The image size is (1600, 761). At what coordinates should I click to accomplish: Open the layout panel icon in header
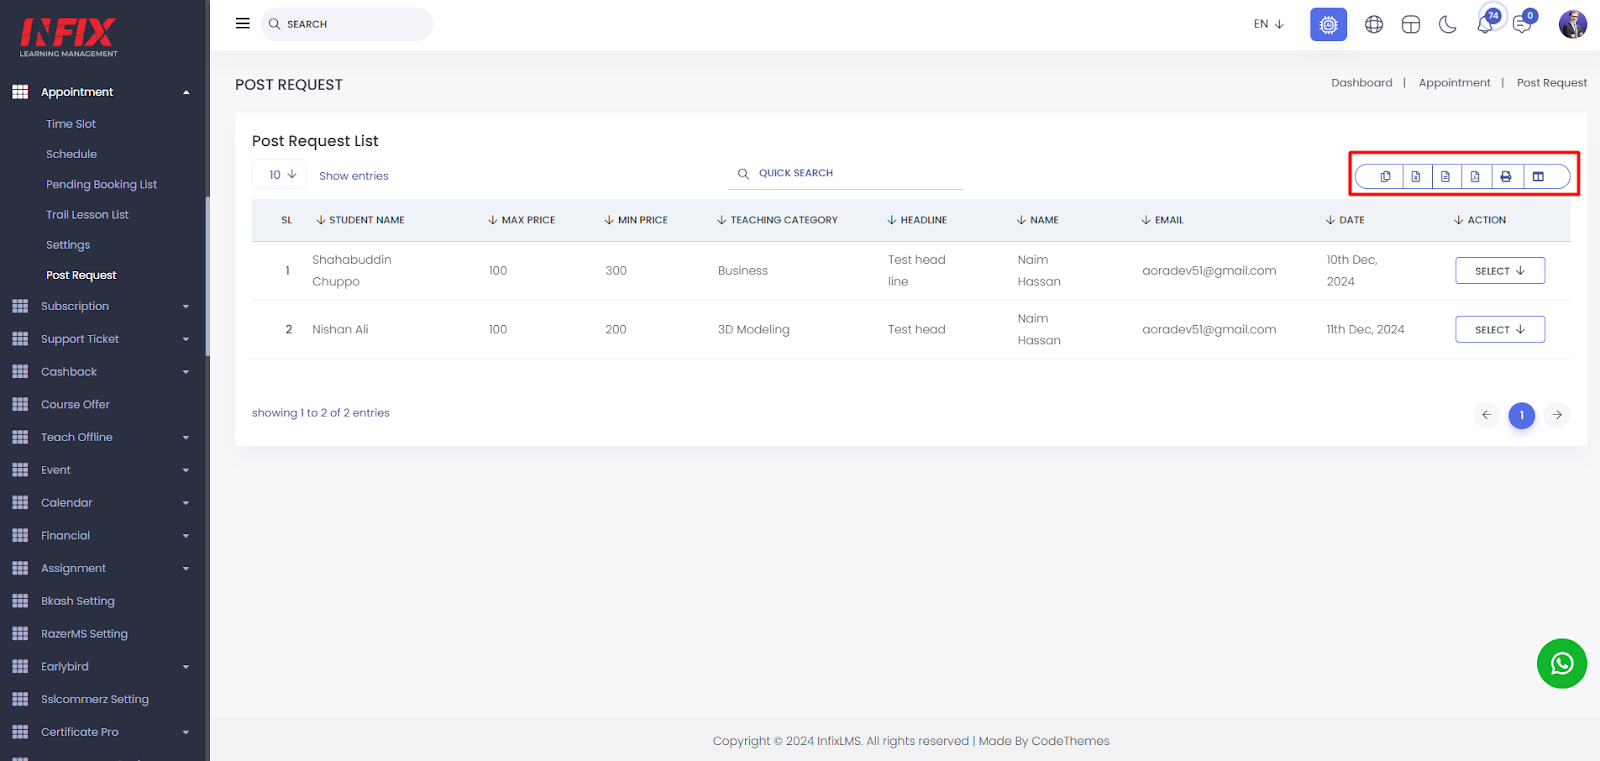[x=1411, y=25]
